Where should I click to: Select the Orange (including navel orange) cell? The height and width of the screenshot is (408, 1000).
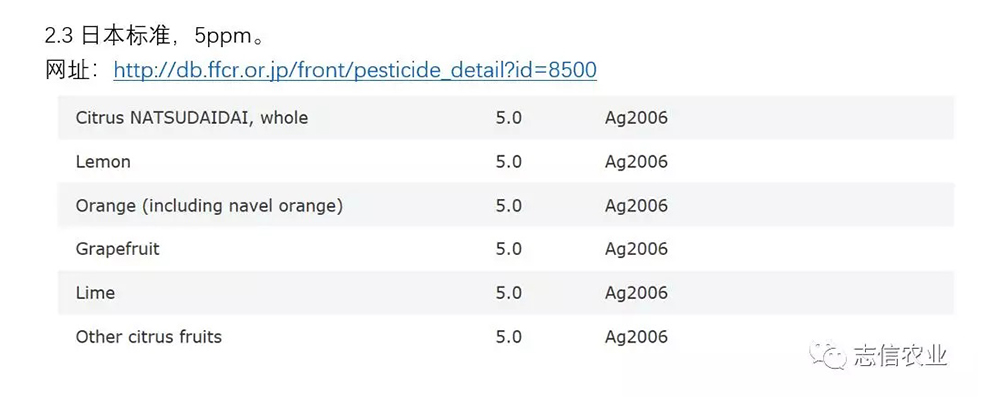[209, 206]
